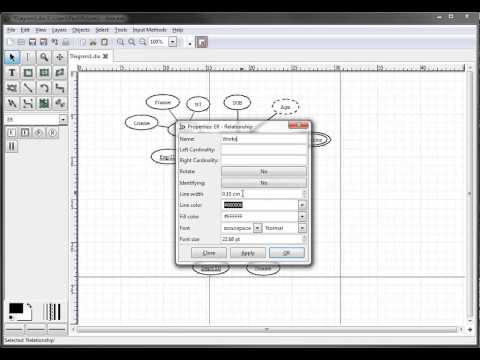480x360 pixels.
Task: Click the black foreground color swatch
Action: pos(16,309)
